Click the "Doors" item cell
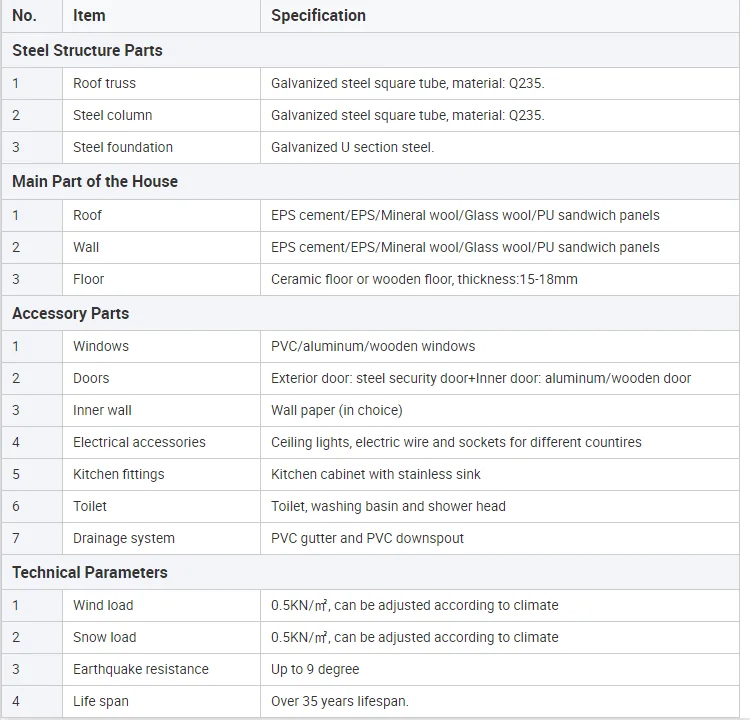This screenshot has height=720, width=750. (x=91, y=378)
